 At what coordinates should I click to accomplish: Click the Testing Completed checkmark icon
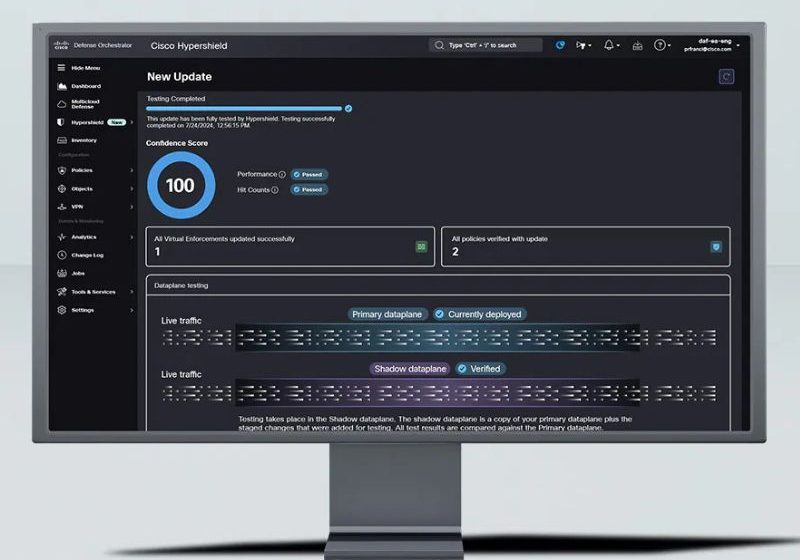[348, 109]
